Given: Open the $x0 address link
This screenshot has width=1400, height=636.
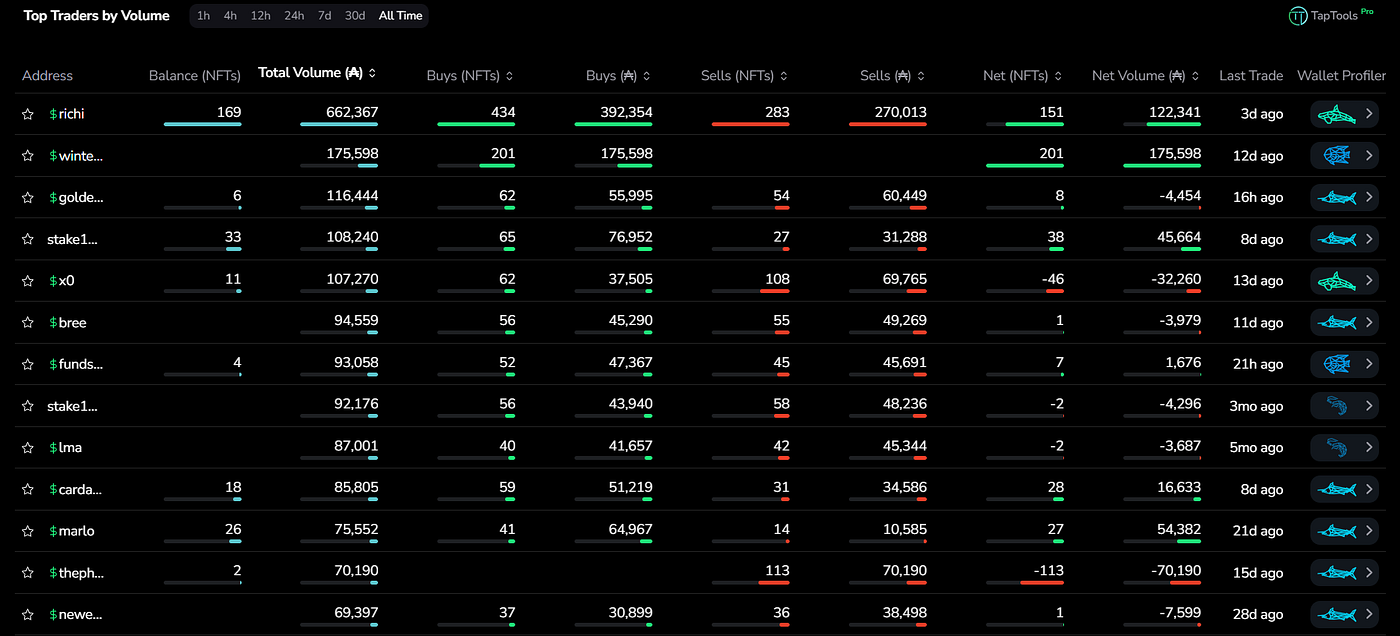Looking at the screenshot, I should (62, 281).
